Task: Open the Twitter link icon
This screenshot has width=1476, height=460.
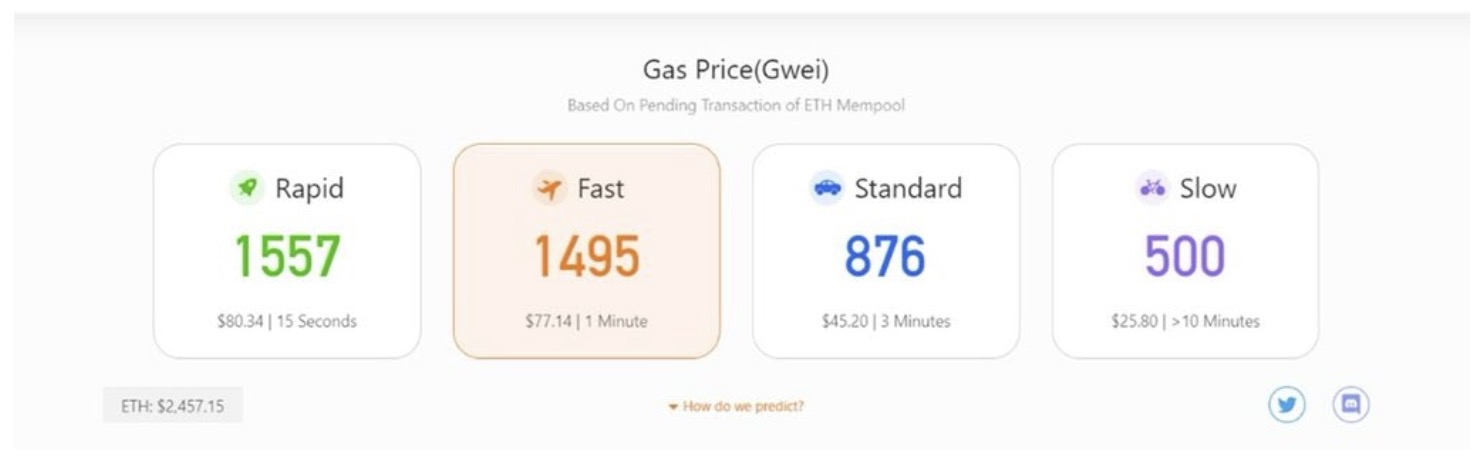Action: (x=1287, y=405)
